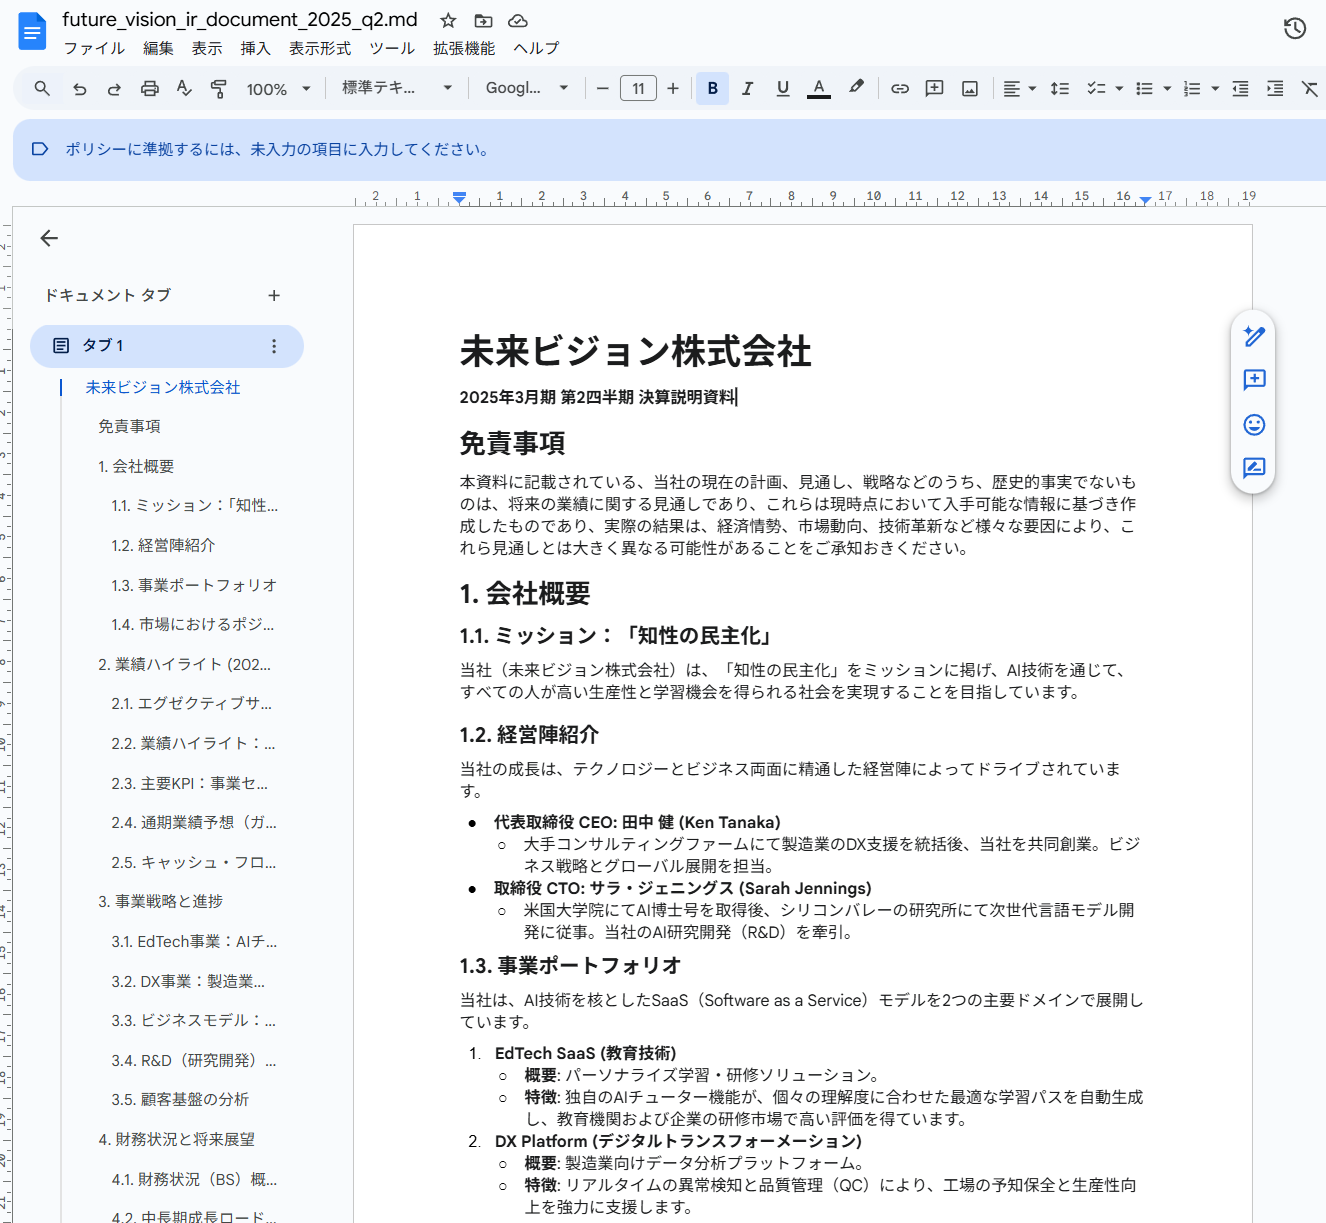Click the spell check icon

point(184,89)
